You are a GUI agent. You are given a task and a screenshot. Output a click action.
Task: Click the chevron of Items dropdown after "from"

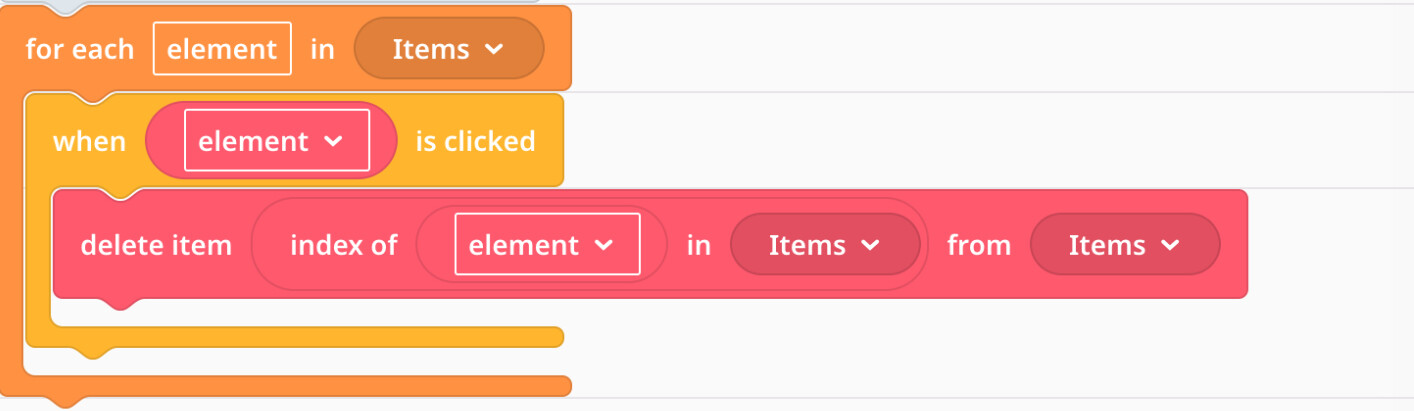[1170, 245]
